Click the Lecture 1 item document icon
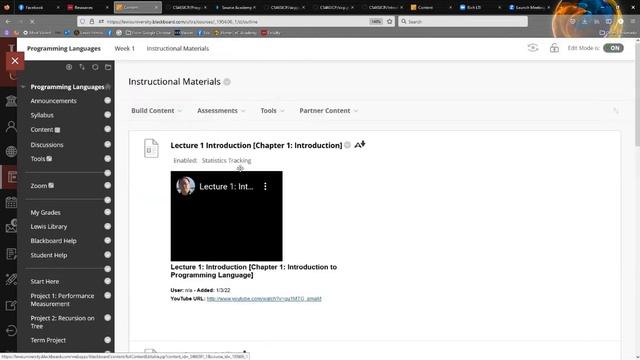The height and width of the screenshot is (360, 640). point(151,148)
